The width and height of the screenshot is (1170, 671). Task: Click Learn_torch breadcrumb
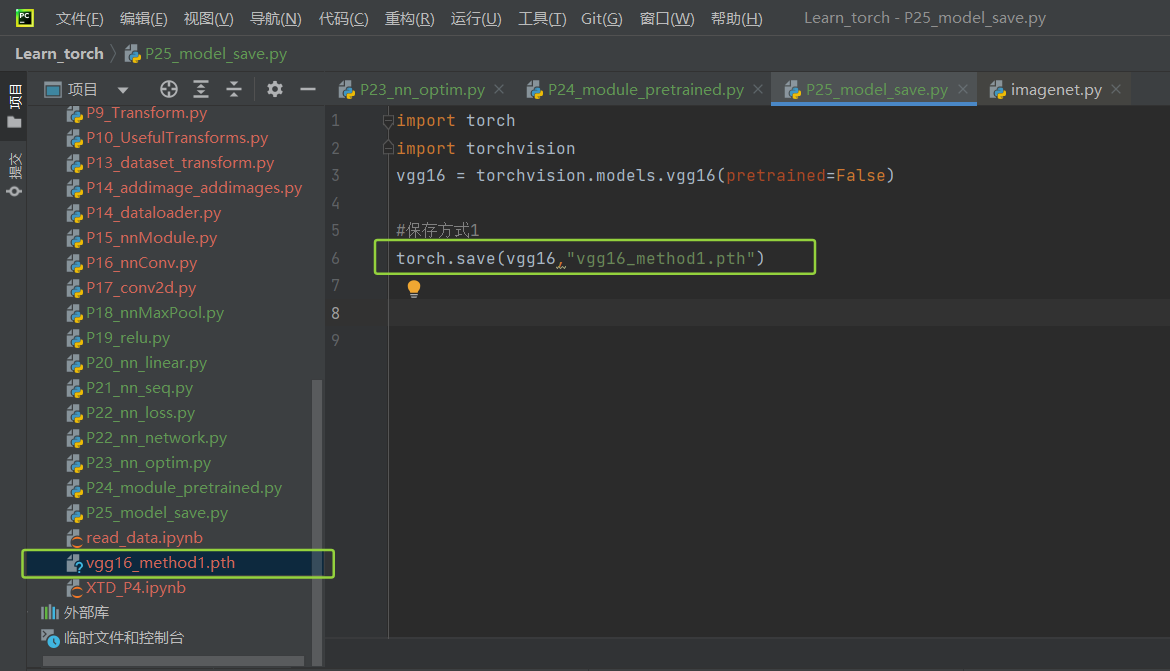click(x=59, y=54)
